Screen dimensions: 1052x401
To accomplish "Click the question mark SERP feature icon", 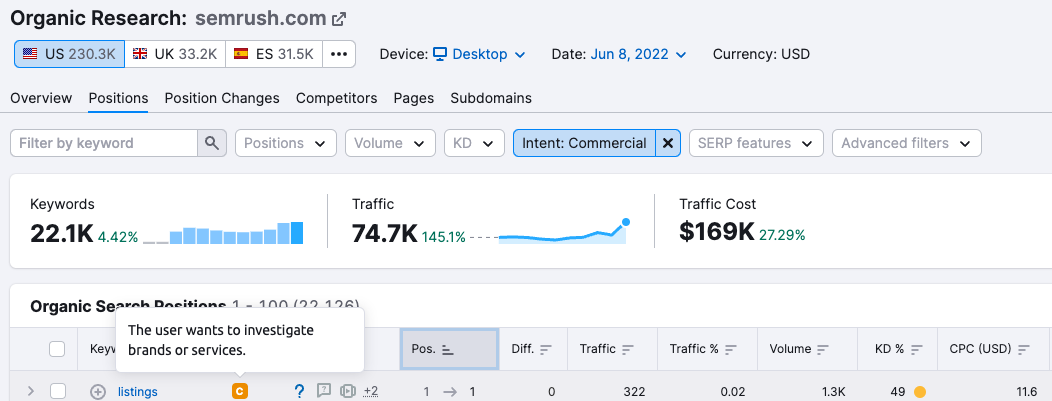I will 300,391.
